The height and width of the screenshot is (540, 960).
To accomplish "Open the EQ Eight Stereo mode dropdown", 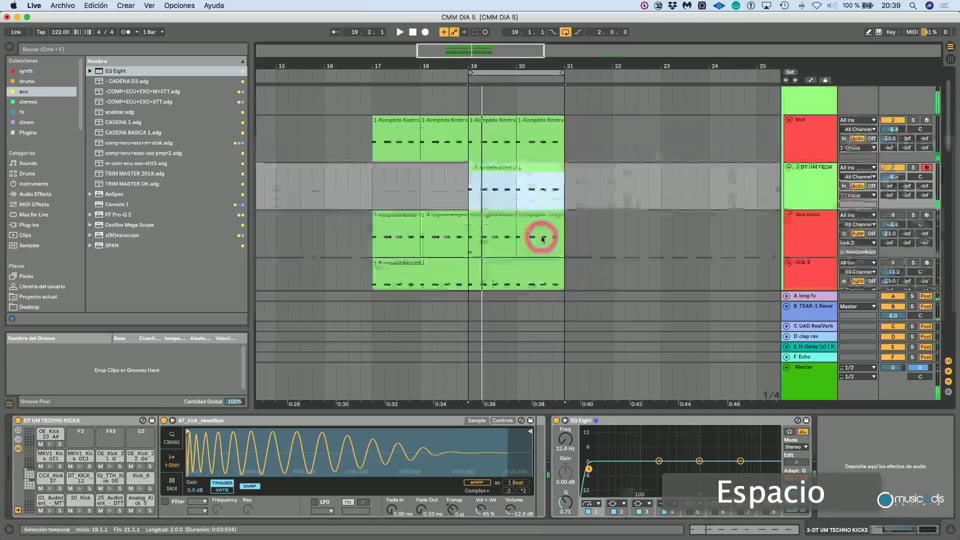I will click(x=797, y=447).
